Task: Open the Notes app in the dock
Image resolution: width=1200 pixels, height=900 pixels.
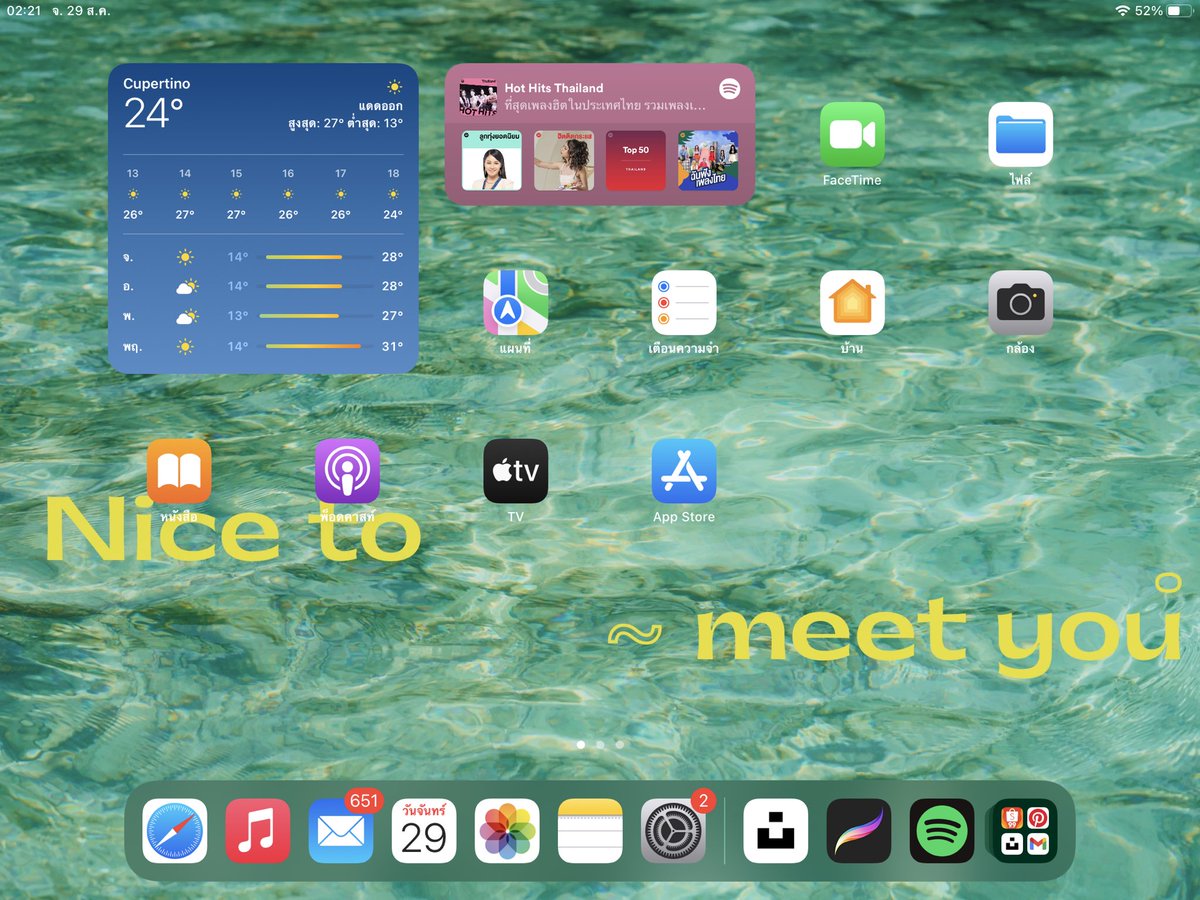Action: 590,831
